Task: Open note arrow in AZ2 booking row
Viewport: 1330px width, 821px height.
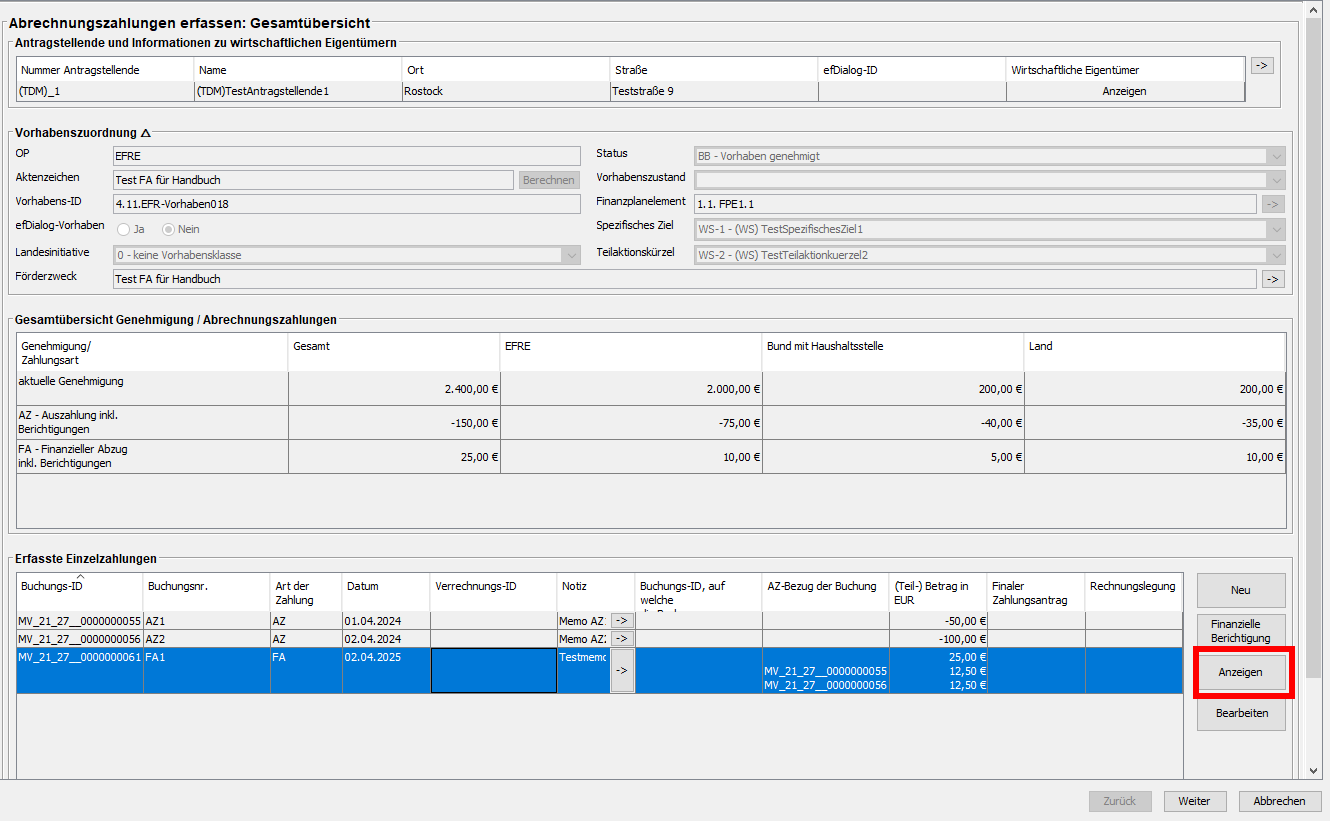Action: pos(622,639)
